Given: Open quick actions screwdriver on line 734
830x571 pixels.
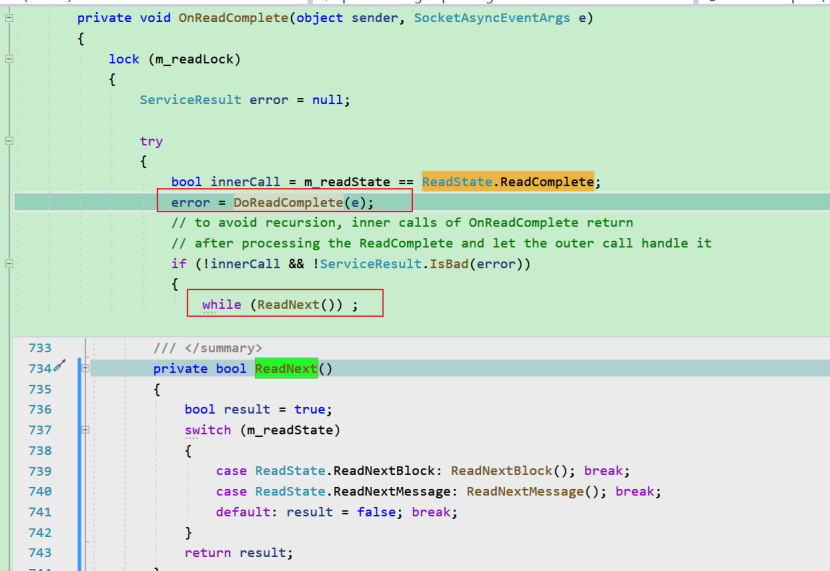Looking at the screenshot, I should 60,365.
